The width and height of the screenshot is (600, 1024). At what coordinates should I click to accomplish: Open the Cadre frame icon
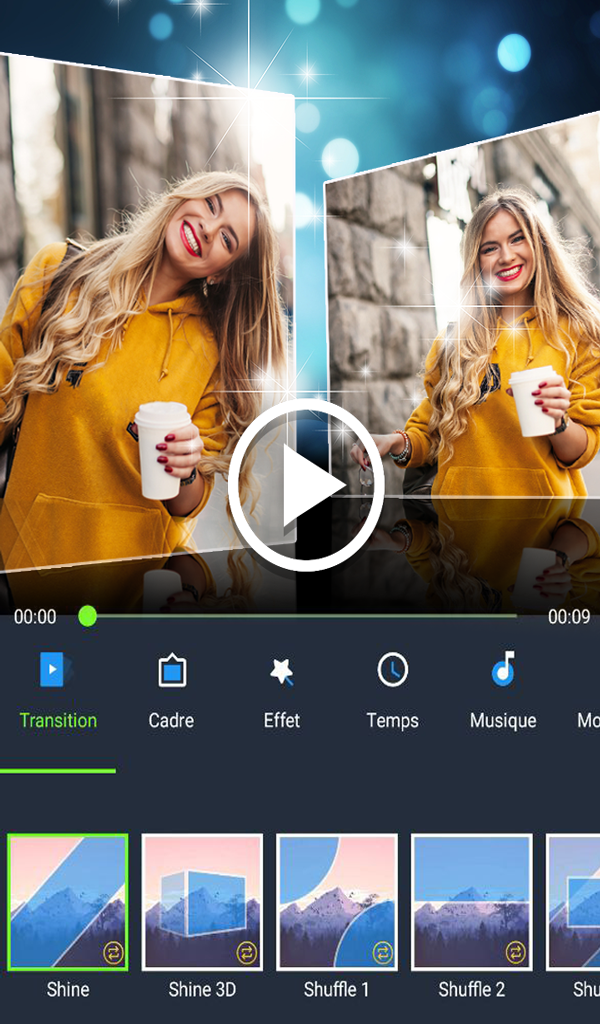172,670
